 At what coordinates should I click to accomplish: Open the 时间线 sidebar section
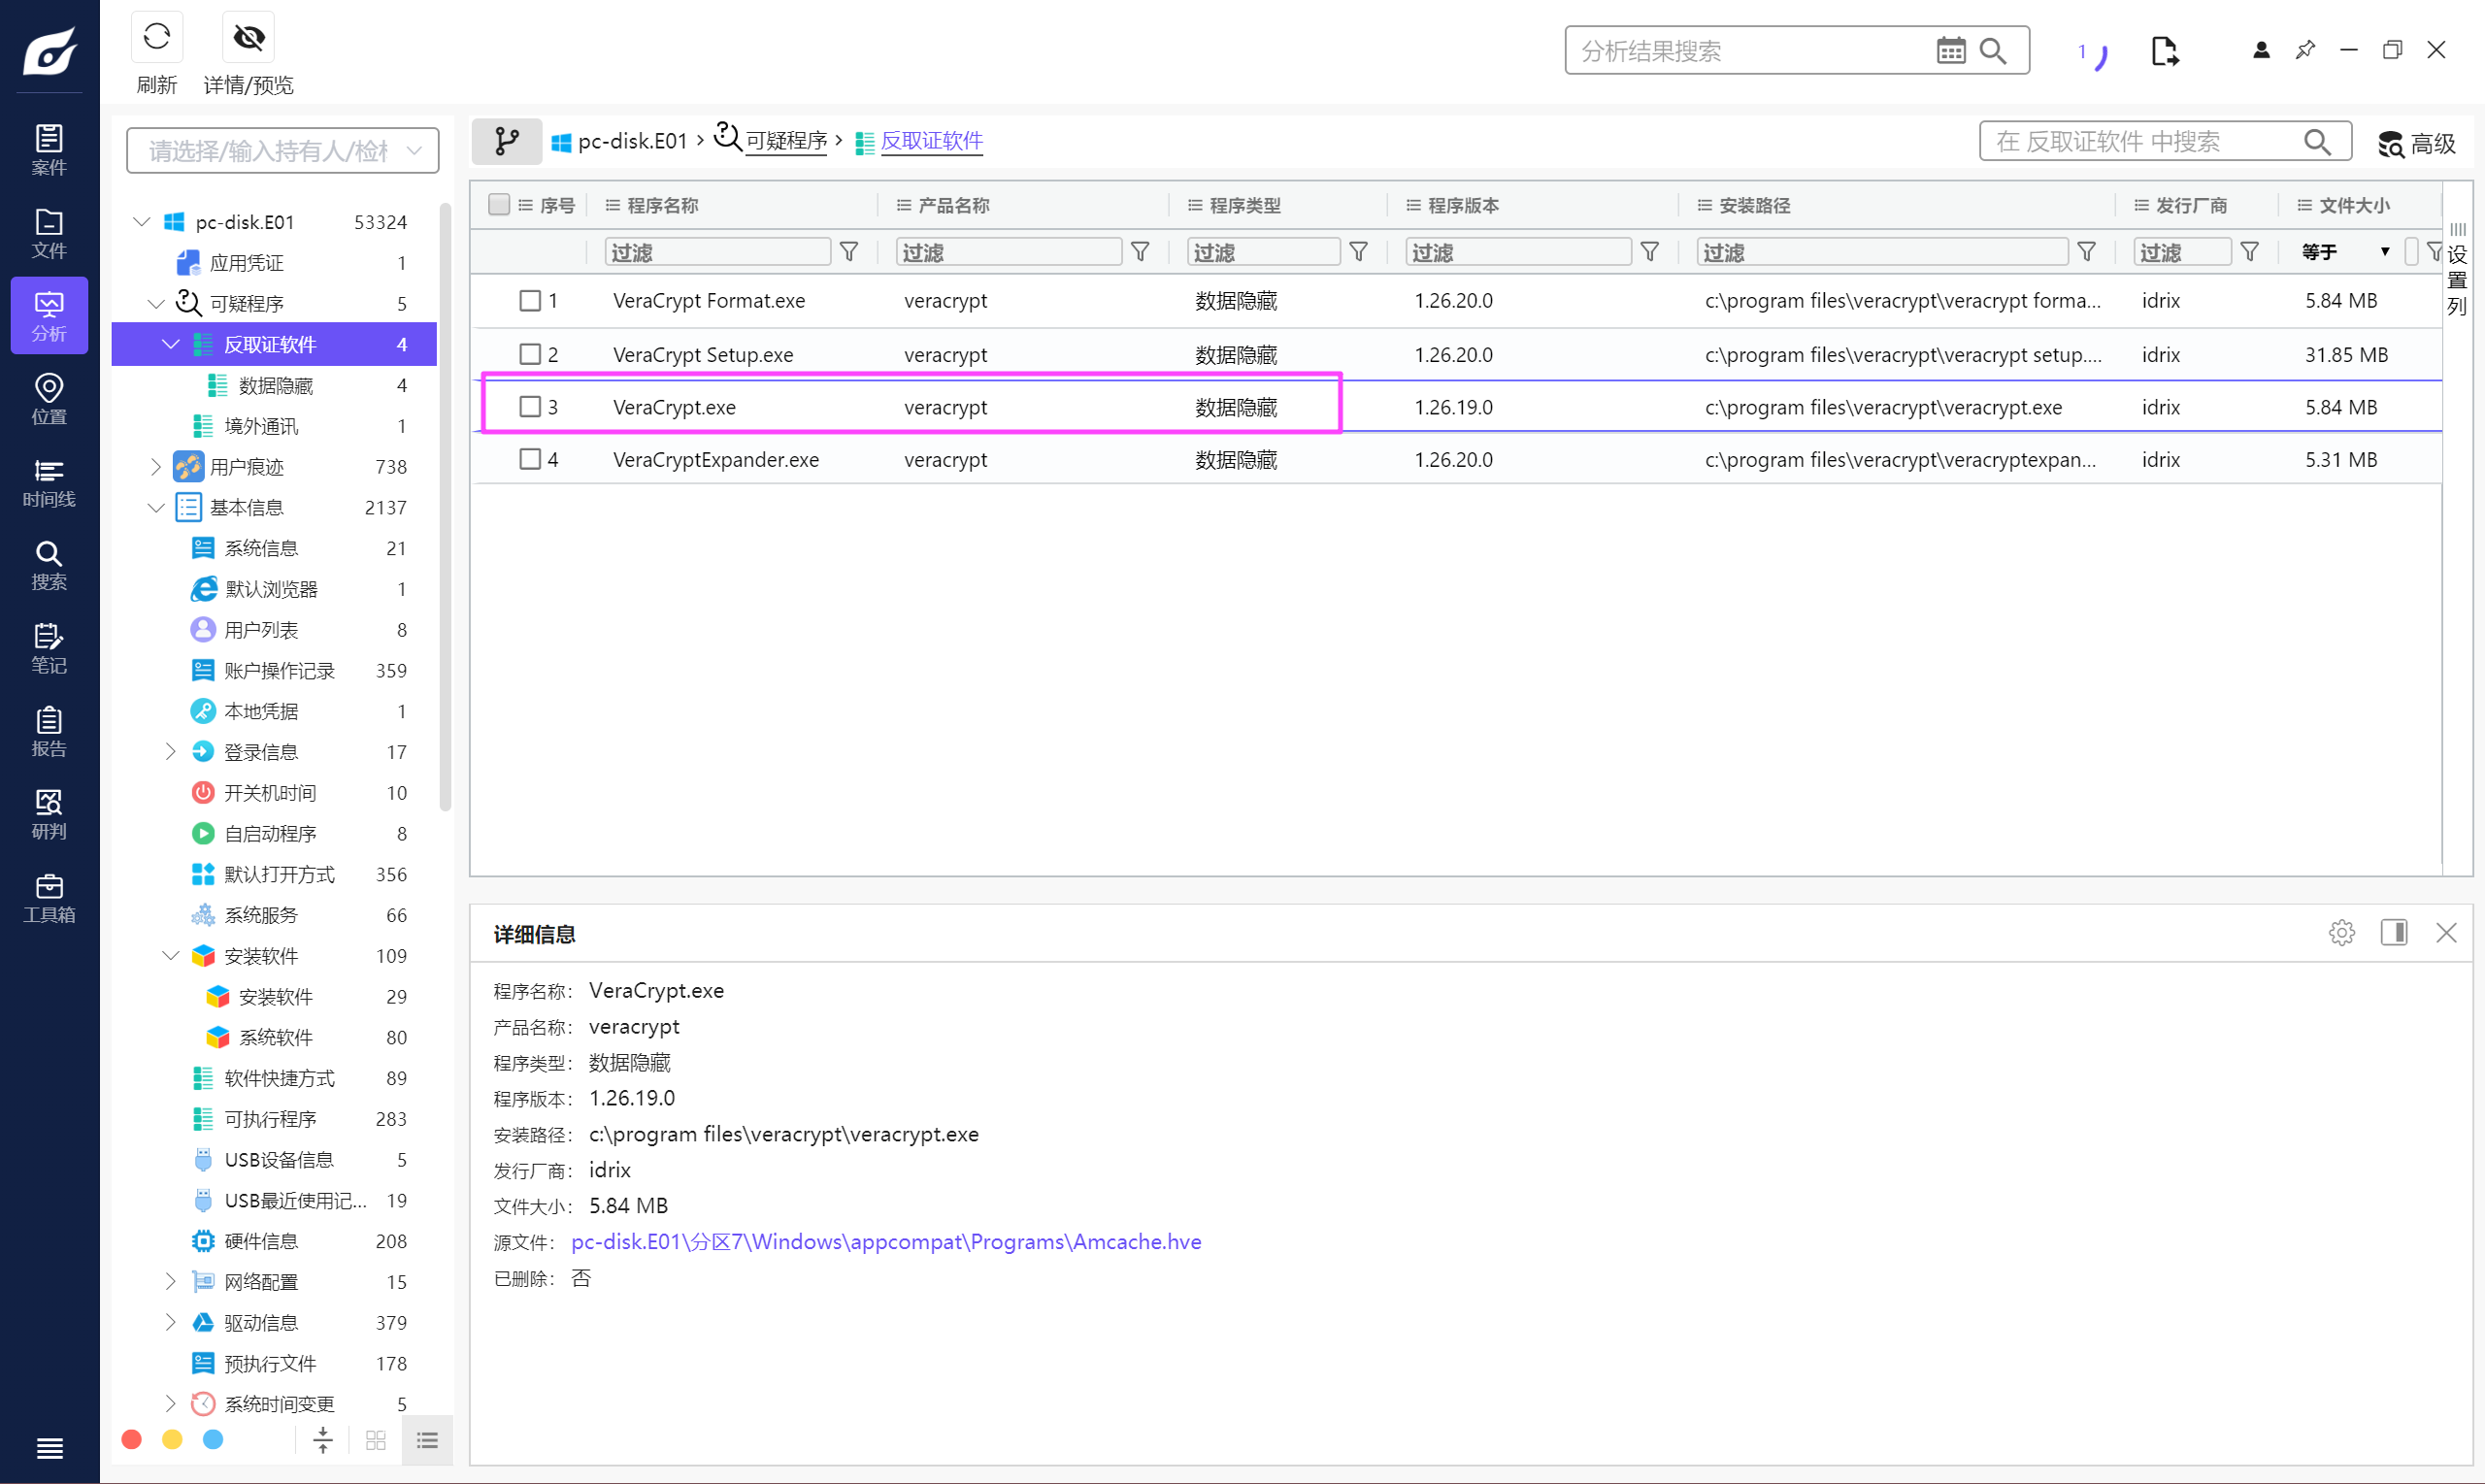(49, 482)
